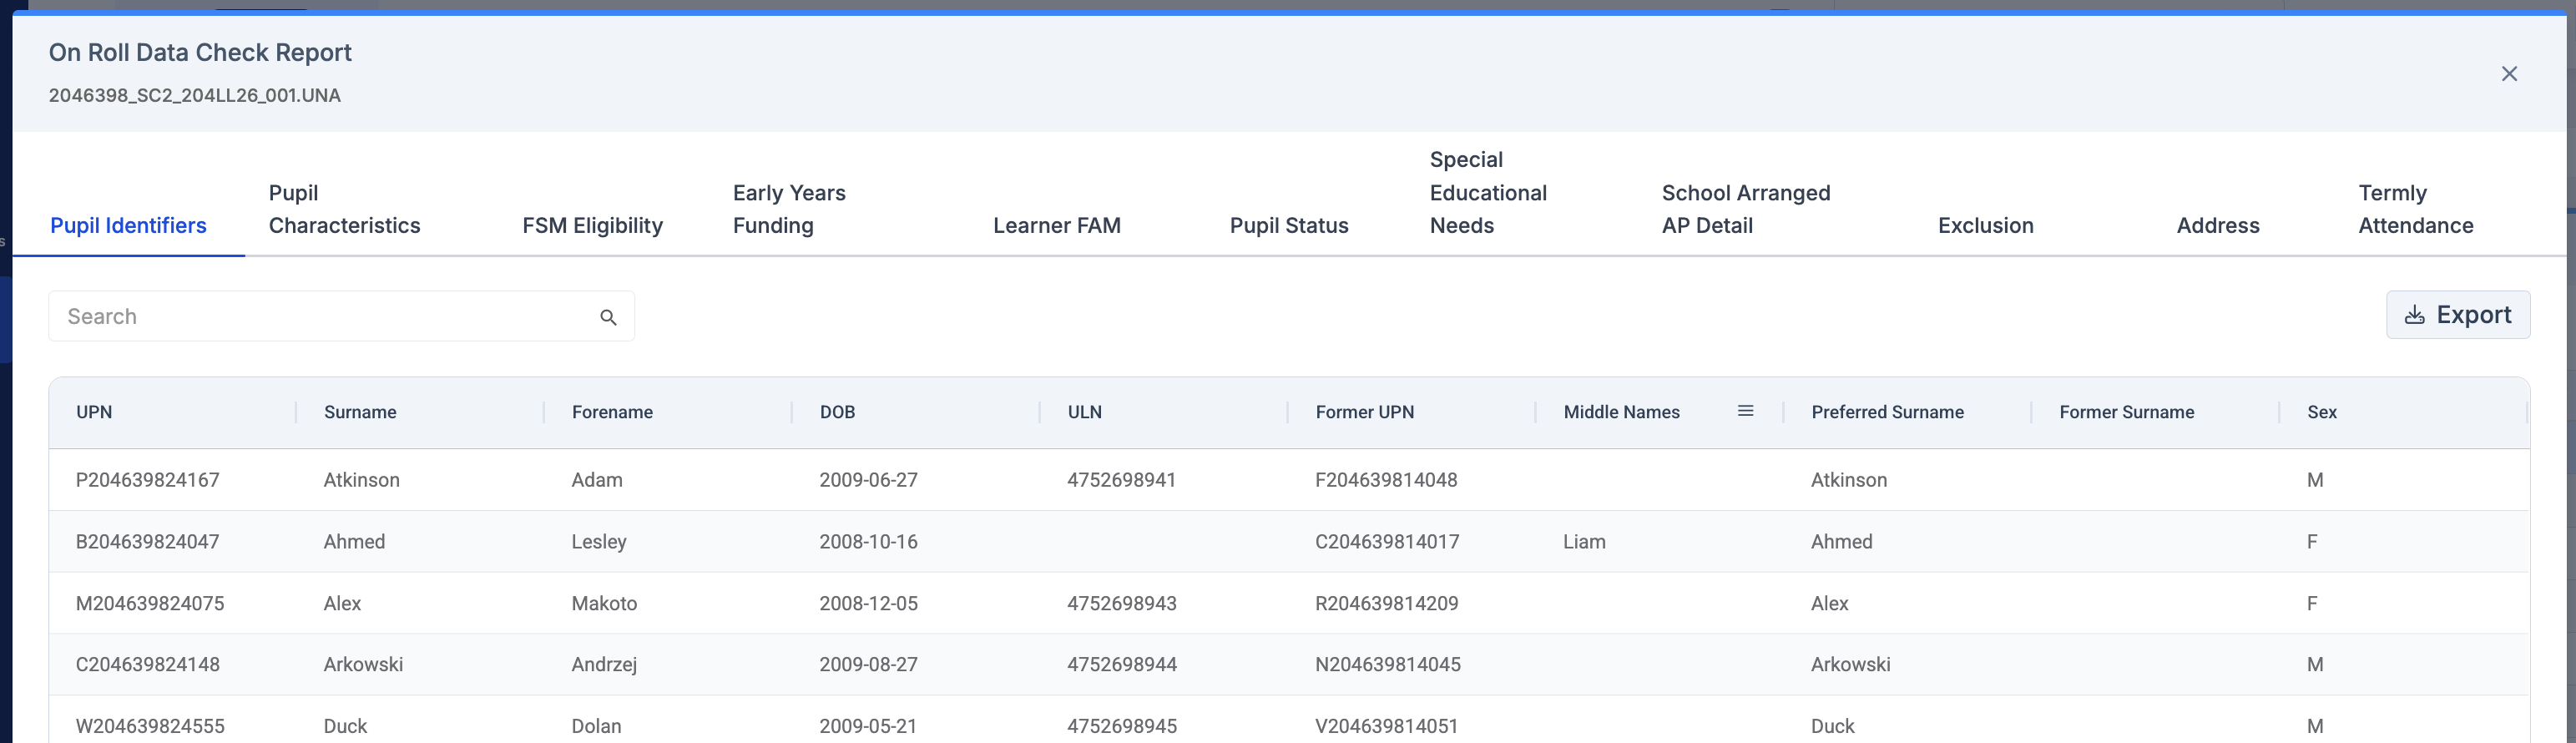Select former UPN N204639814045
The image size is (2576, 743).
1388,665
